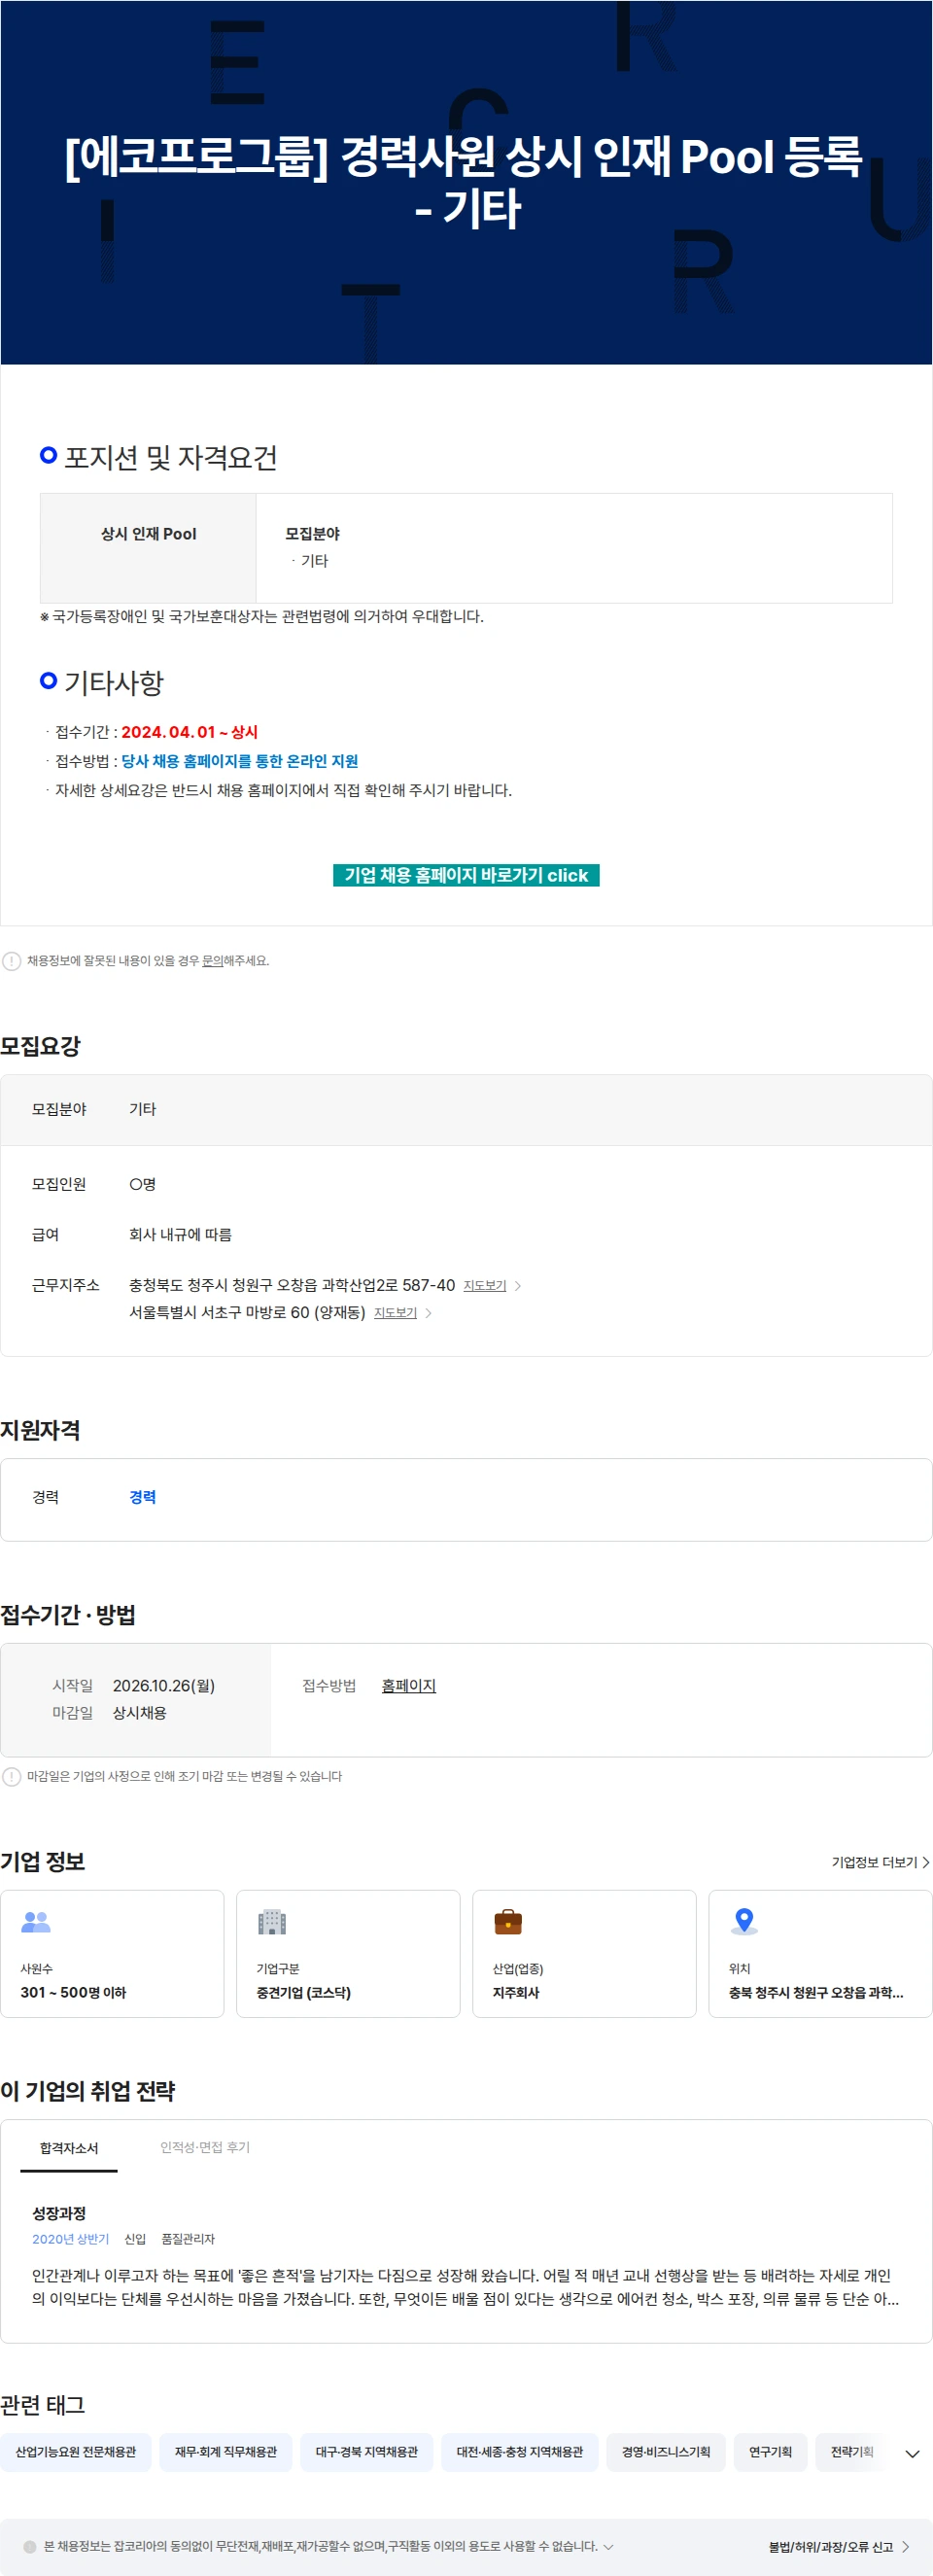
Task: Click the cover letter excerpt starting 인간관계나
Action: tap(466, 2287)
